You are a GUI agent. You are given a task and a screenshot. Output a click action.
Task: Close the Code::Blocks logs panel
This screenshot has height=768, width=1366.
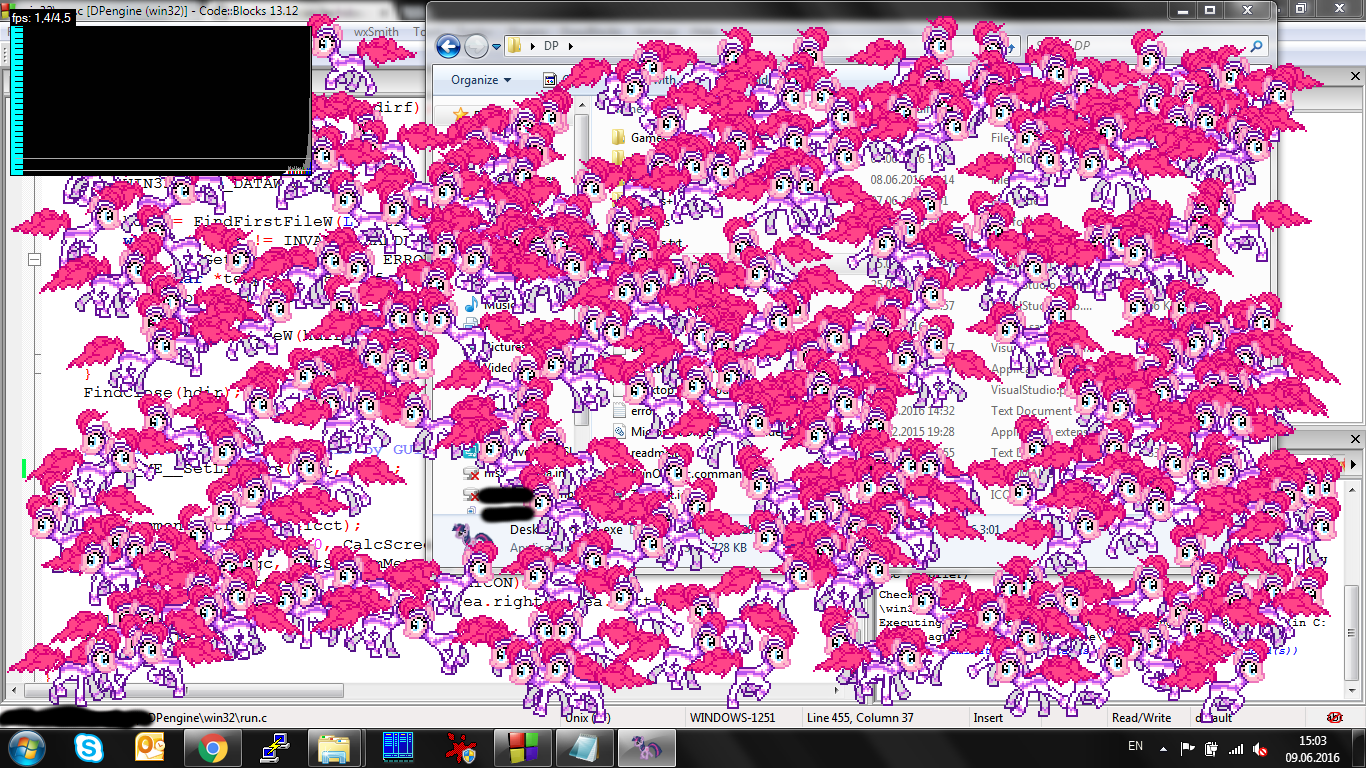tap(1356, 439)
